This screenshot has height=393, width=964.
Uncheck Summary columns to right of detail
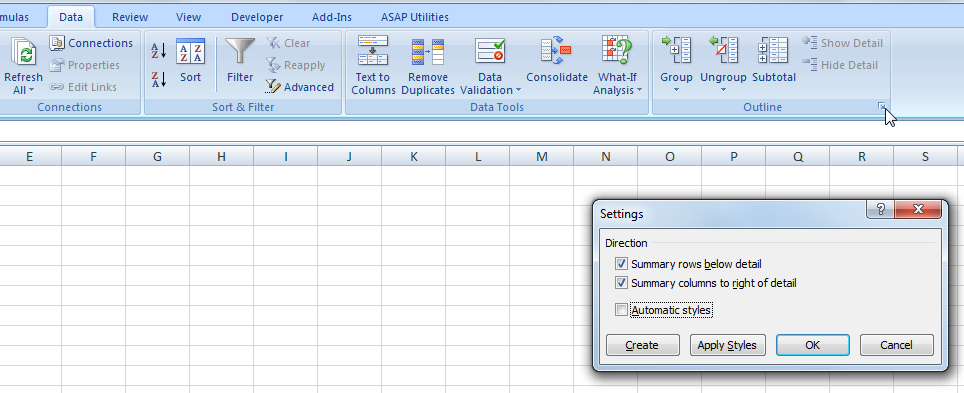[x=621, y=283]
